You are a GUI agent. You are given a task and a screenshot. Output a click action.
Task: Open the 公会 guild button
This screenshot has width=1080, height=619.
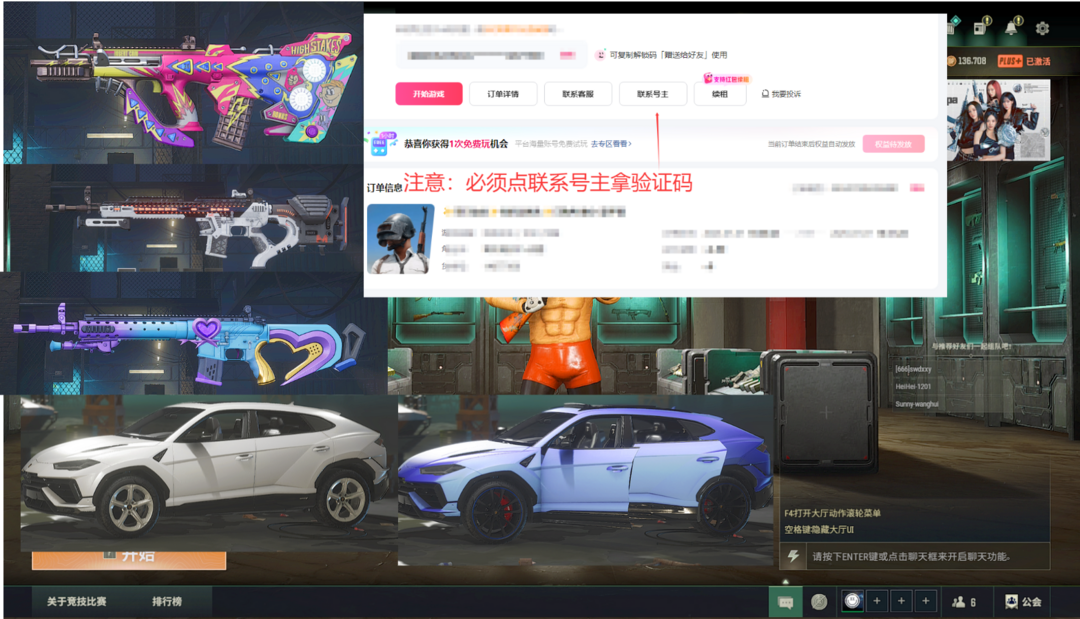coord(1023,602)
